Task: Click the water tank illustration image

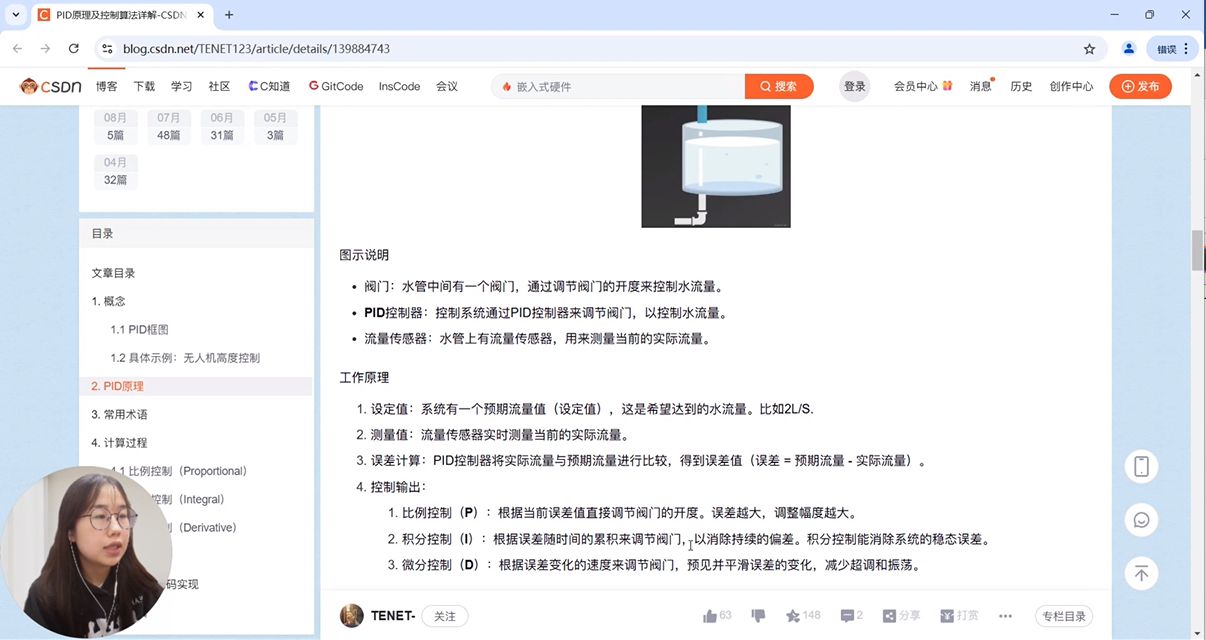Action: (x=716, y=166)
